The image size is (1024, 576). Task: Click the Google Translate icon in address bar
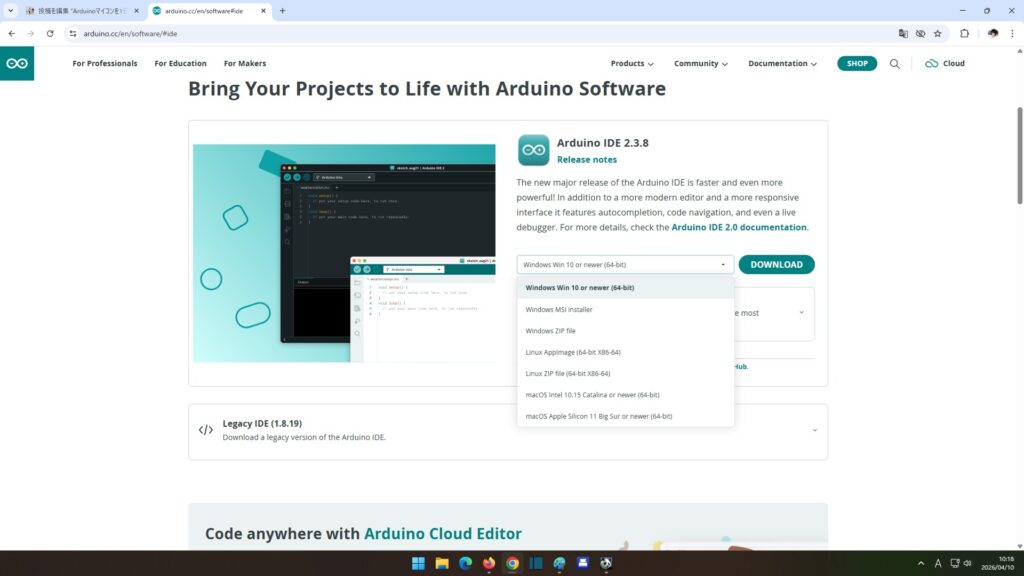pyautogui.click(x=903, y=33)
